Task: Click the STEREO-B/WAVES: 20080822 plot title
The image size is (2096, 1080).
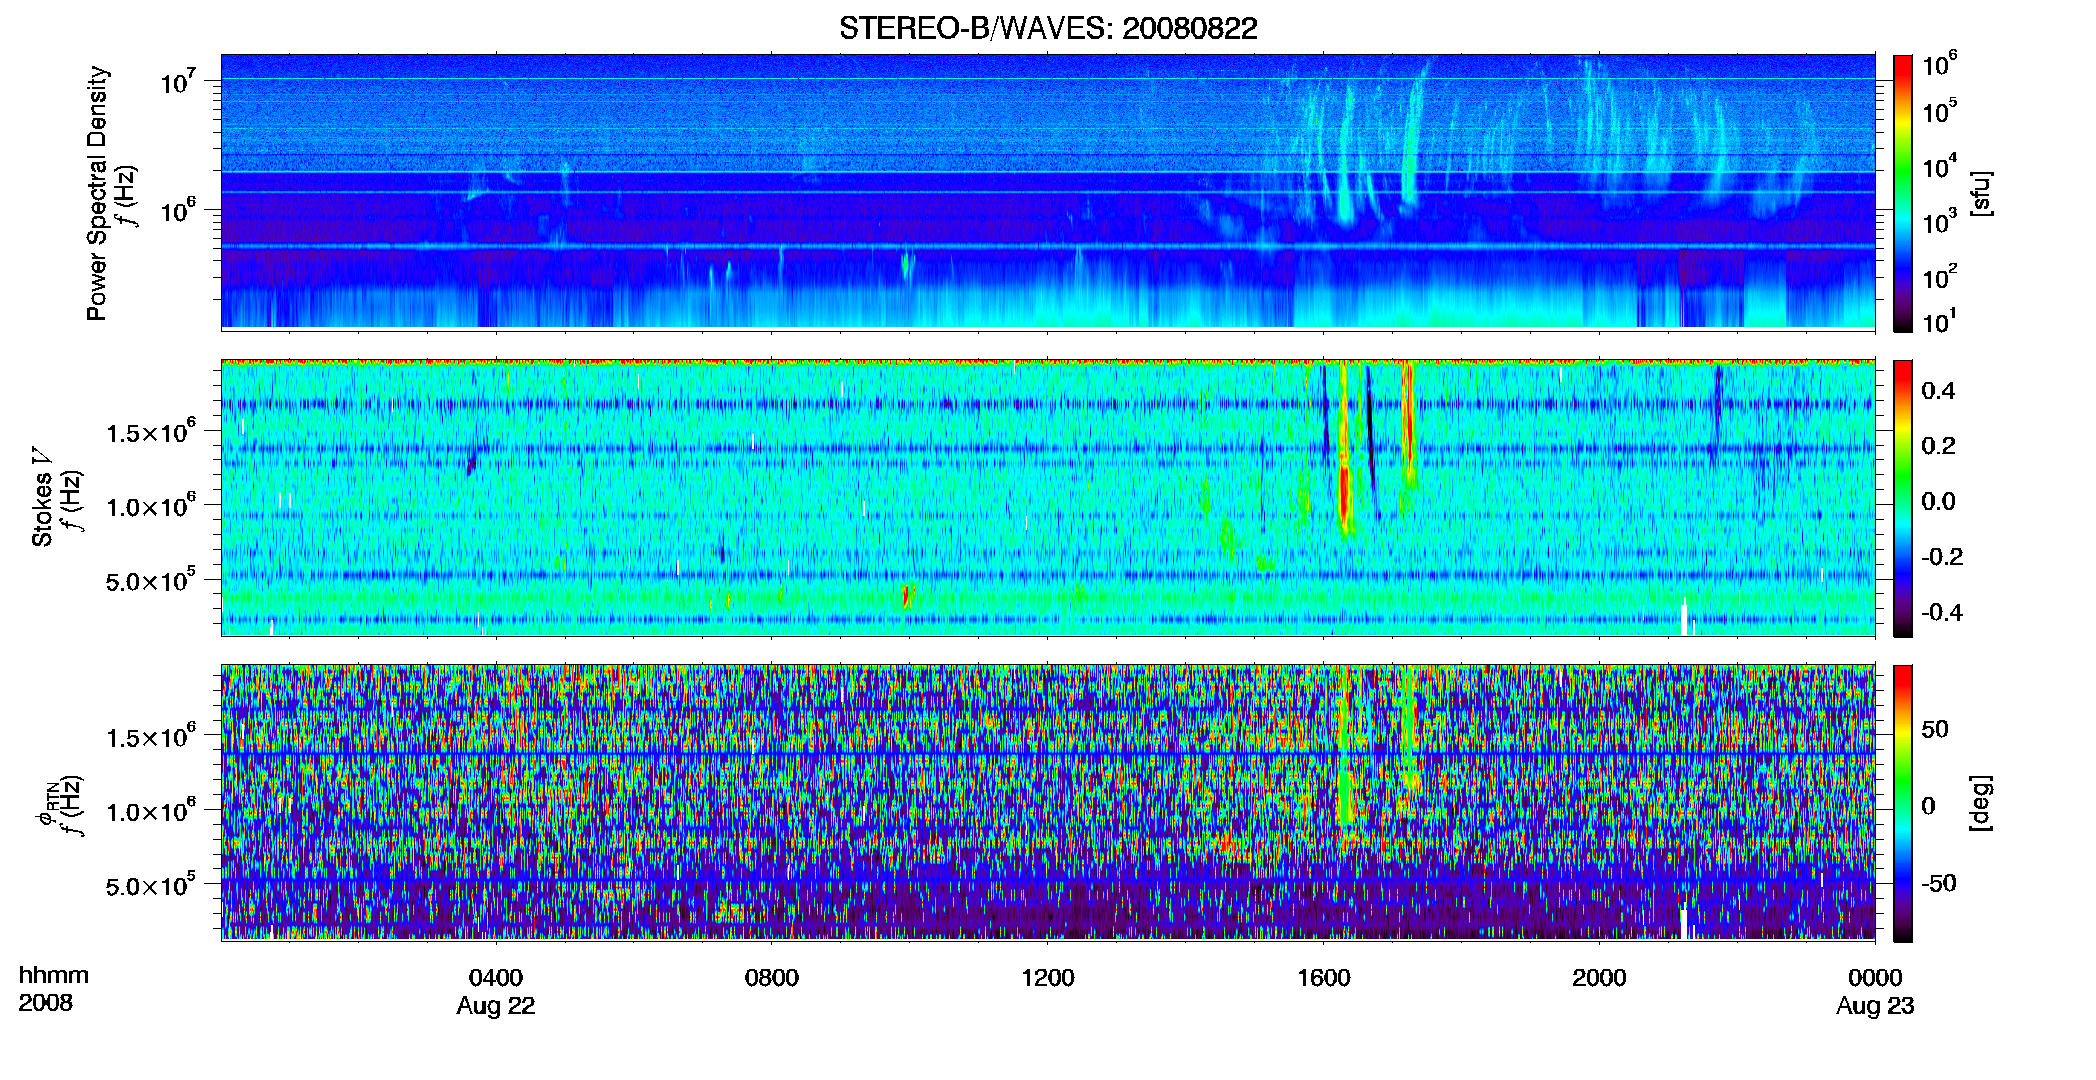Action: pos(1048,28)
